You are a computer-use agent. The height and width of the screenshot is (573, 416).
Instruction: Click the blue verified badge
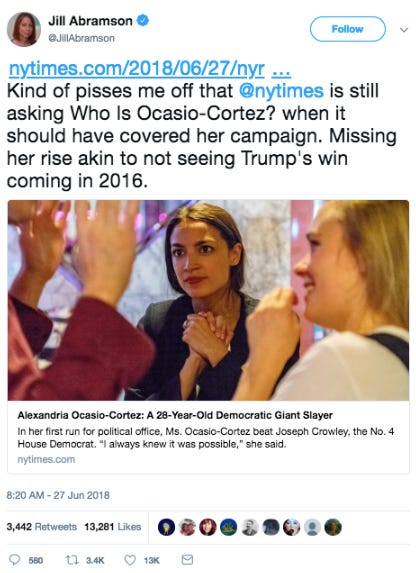click(143, 20)
